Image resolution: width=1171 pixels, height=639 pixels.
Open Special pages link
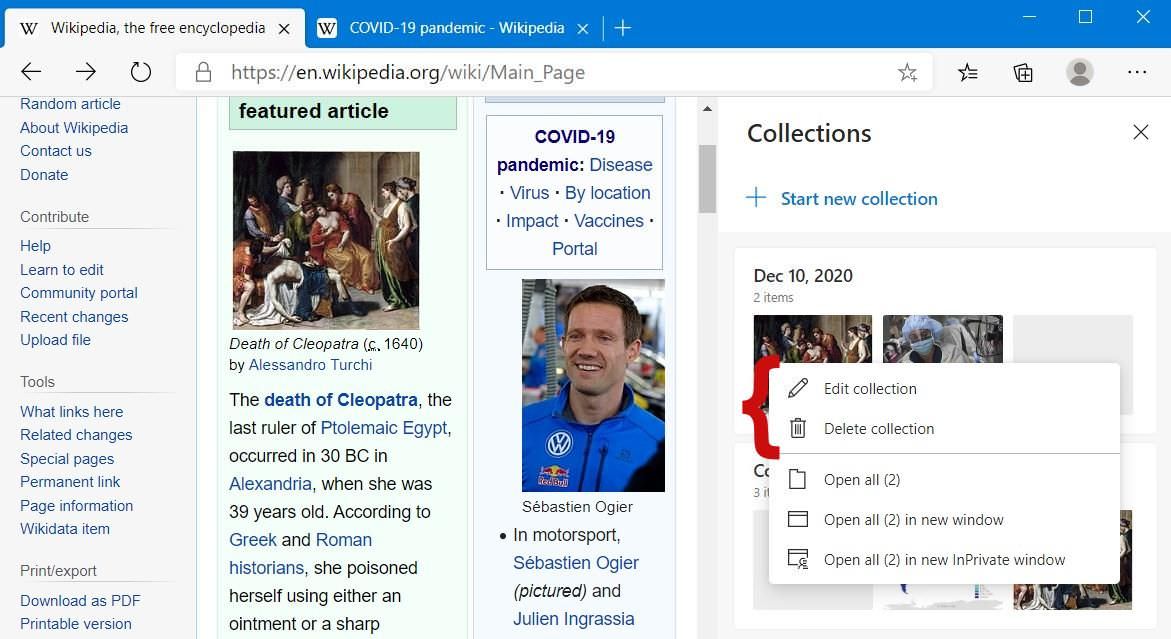click(x=67, y=458)
